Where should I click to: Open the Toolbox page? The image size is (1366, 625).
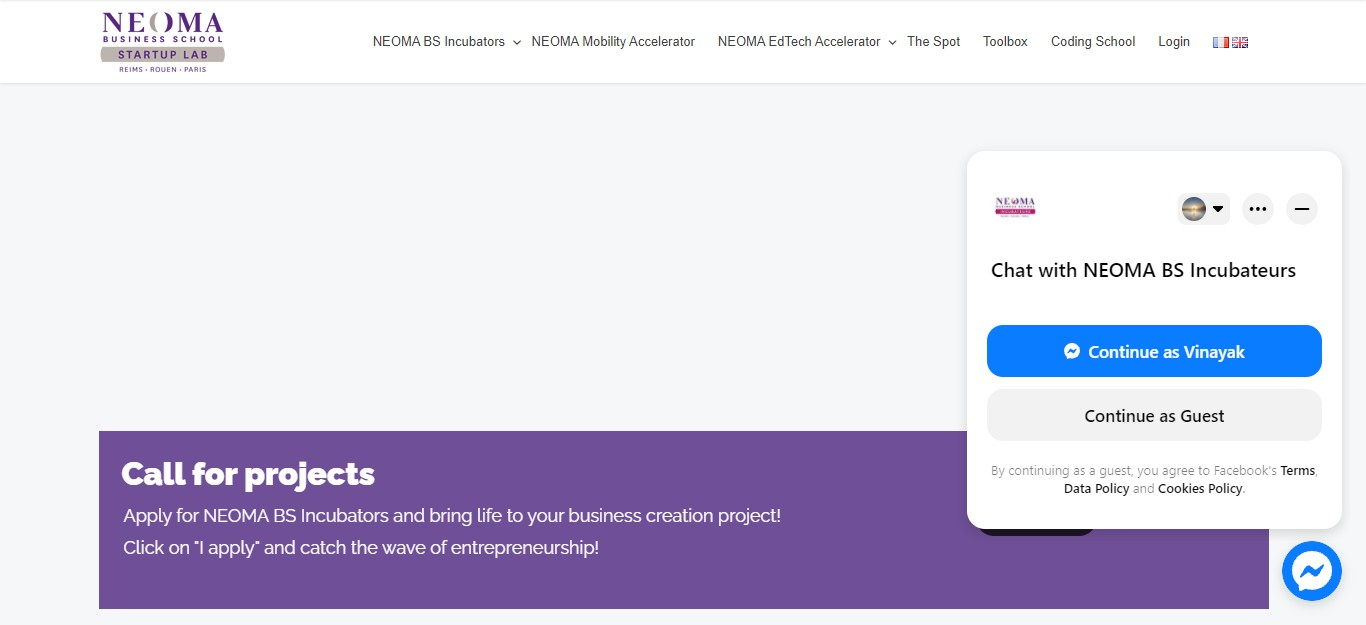(x=1005, y=42)
